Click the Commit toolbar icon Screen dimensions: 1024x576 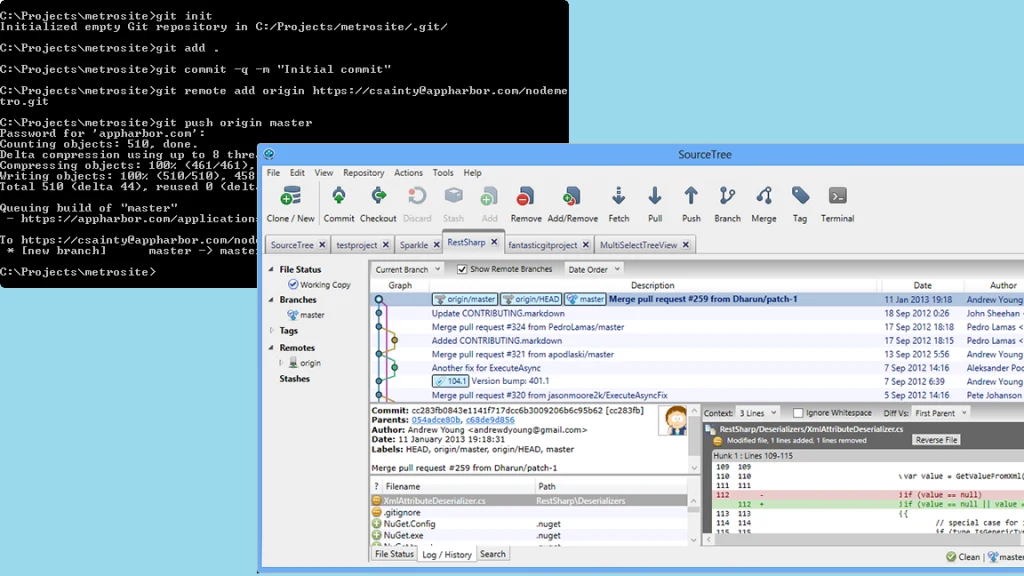339,197
